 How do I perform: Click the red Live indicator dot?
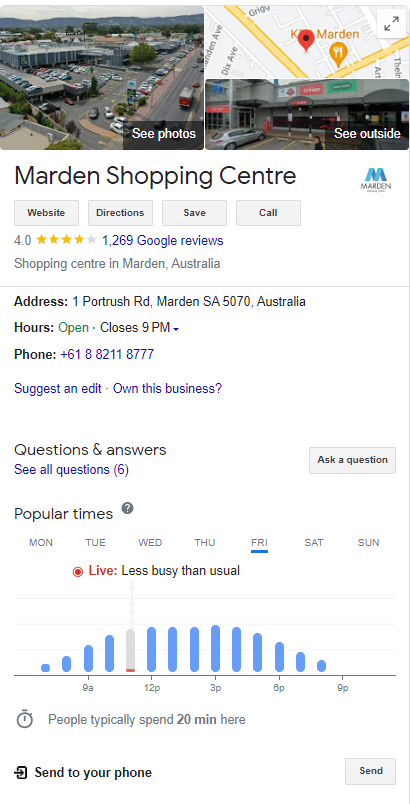click(x=78, y=571)
